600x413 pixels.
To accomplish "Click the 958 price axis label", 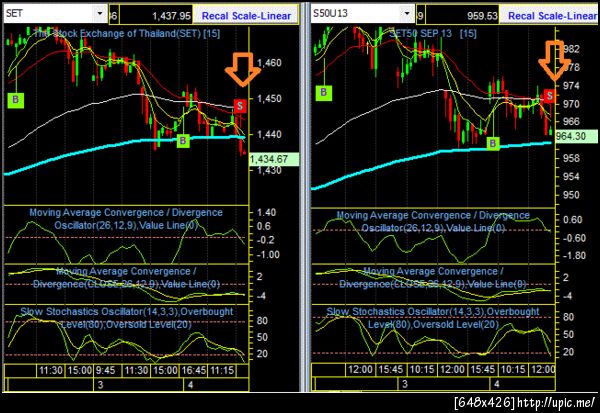I will point(572,158).
